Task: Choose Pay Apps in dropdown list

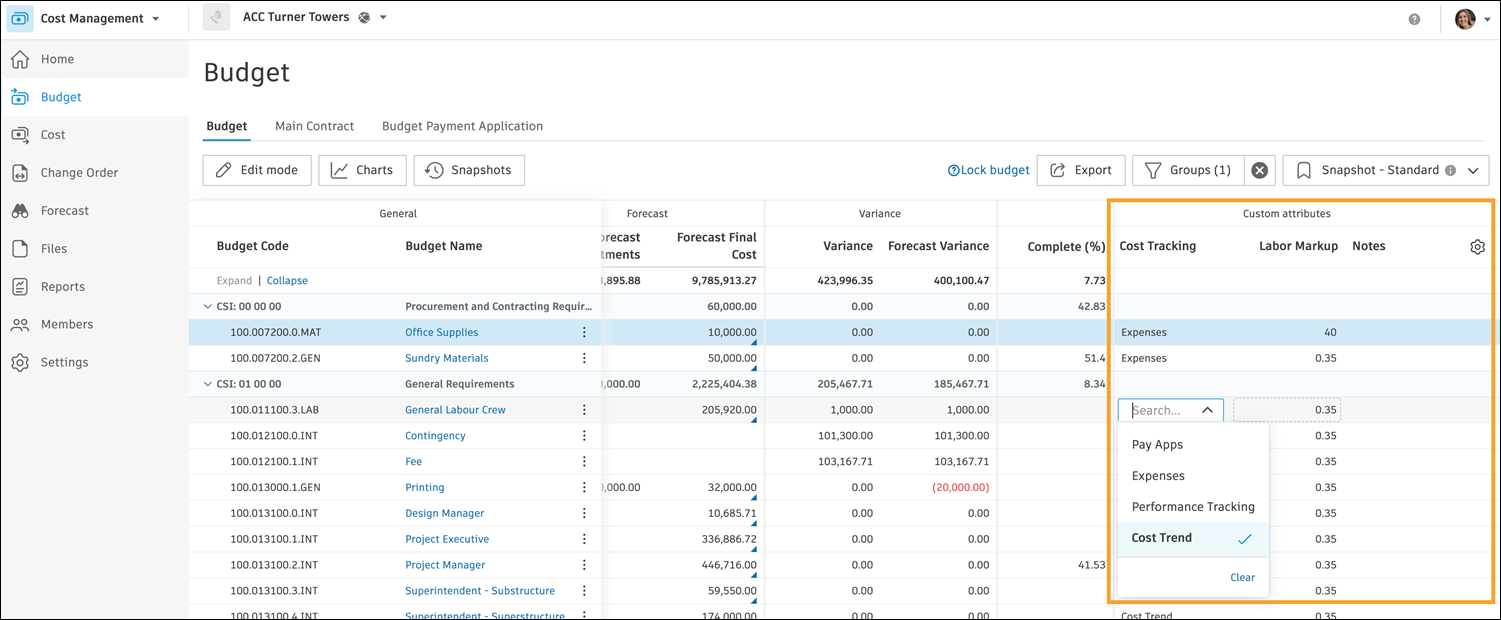Action: pyautogui.click(x=1157, y=445)
